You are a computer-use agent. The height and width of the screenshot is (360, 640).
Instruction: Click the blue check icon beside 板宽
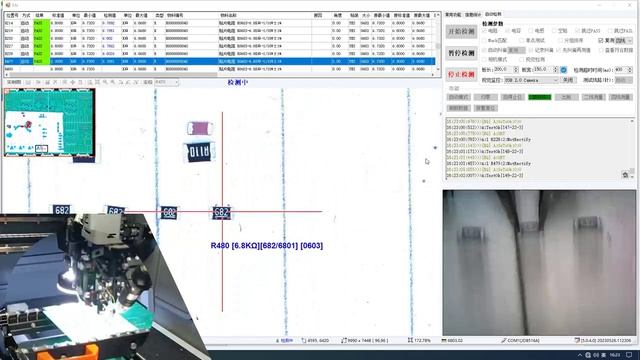(x=563, y=70)
